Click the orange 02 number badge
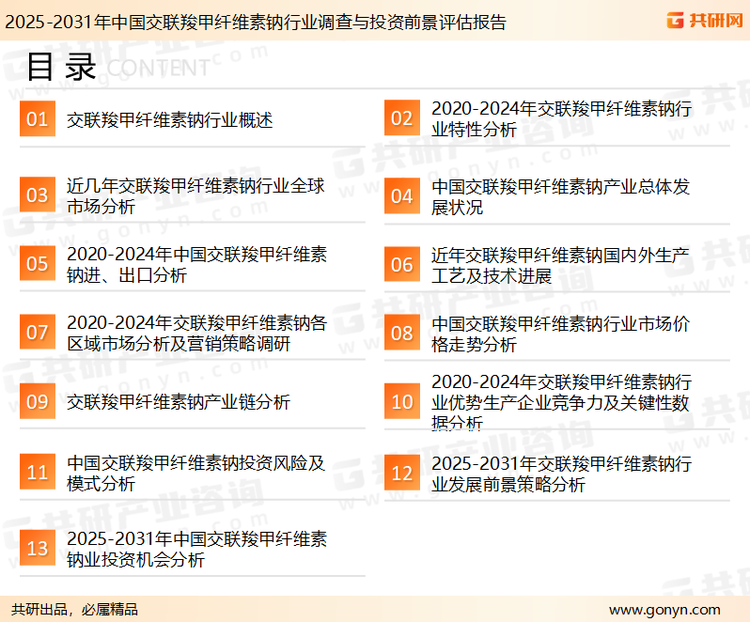The image size is (750, 622). coord(402,118)
